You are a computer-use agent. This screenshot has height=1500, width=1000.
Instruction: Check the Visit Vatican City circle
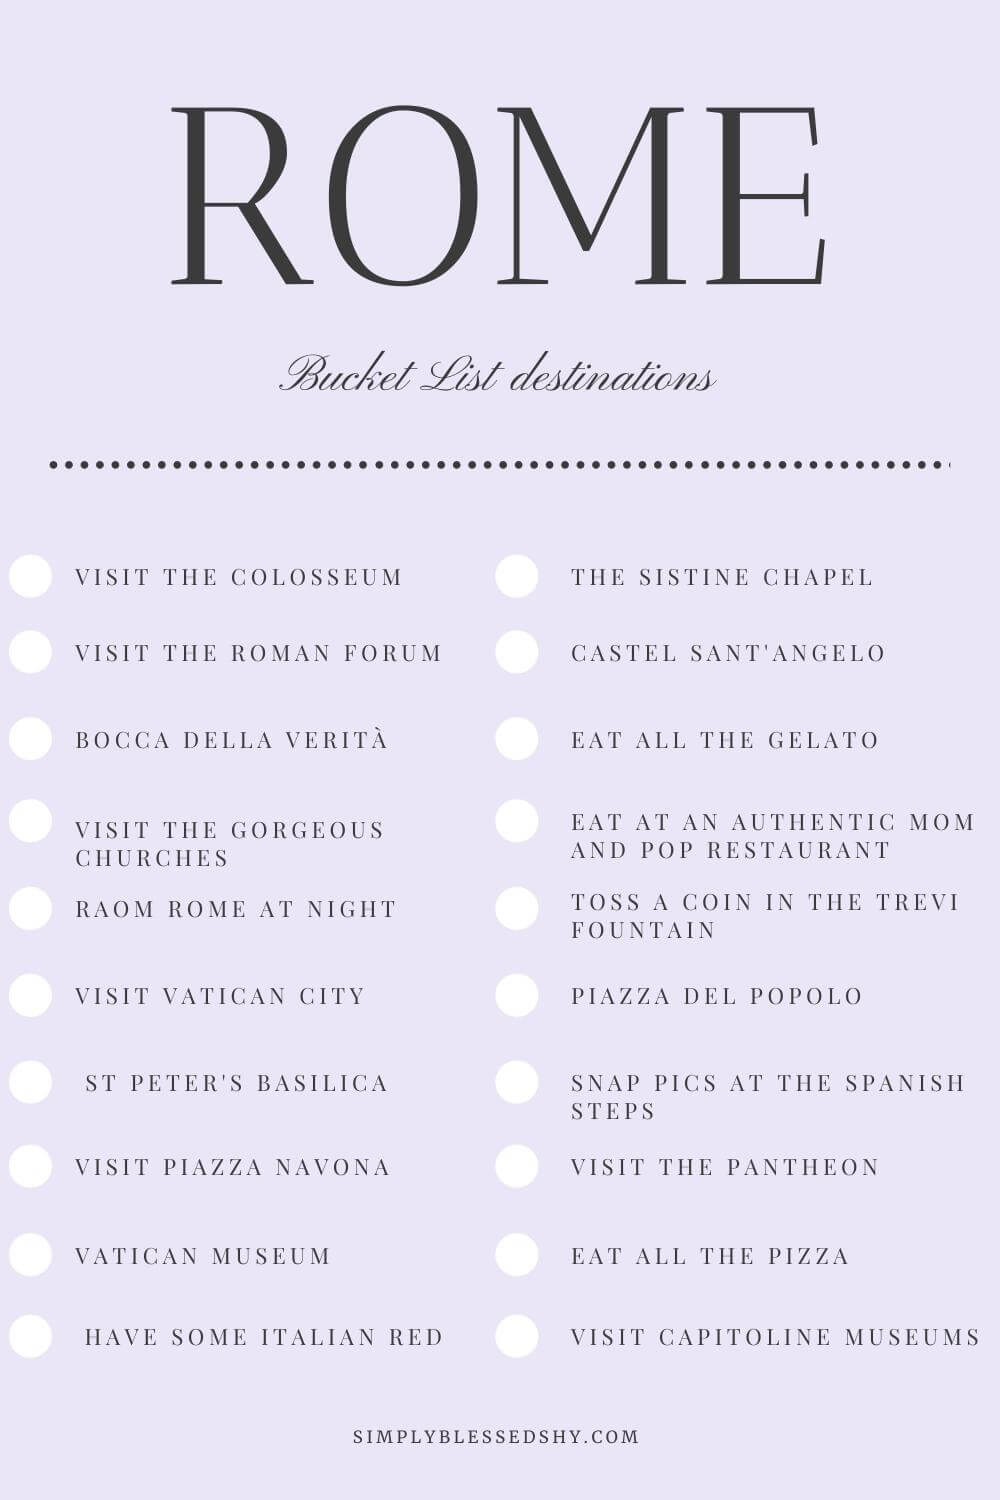[30, 995]
